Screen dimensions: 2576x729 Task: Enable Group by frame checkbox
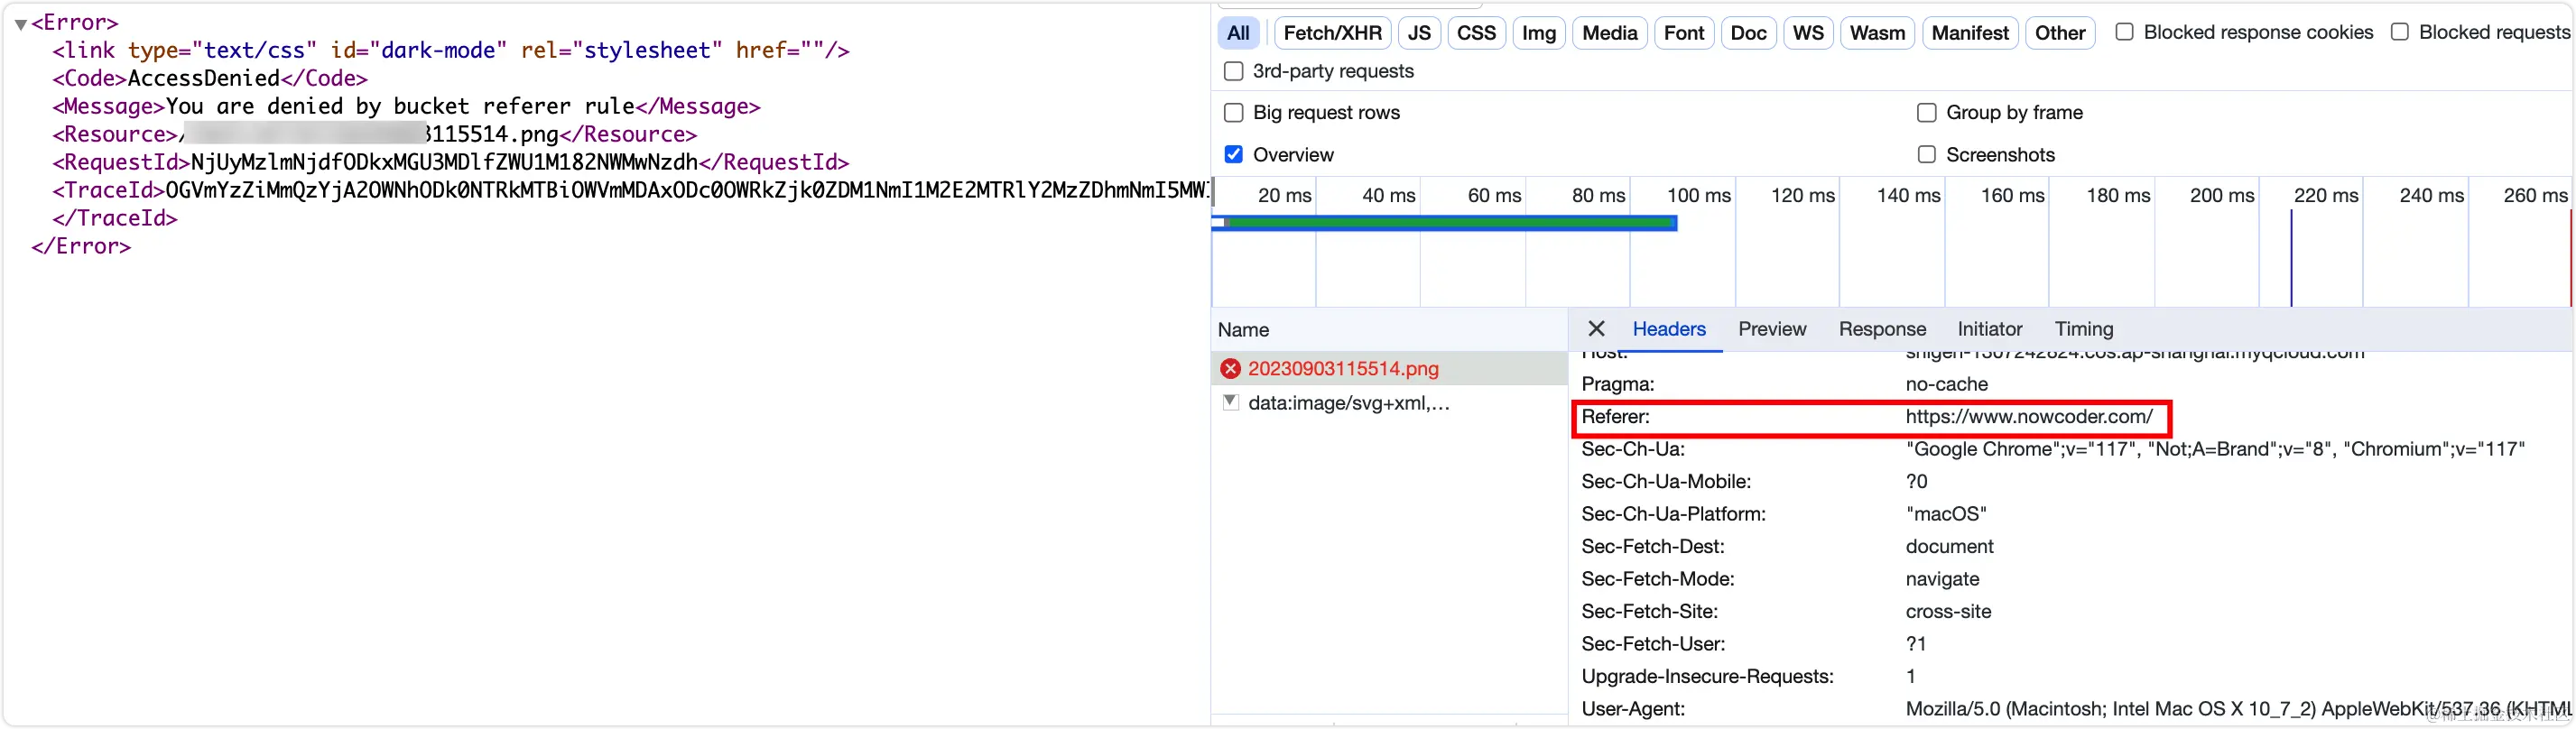(1927, 113)
